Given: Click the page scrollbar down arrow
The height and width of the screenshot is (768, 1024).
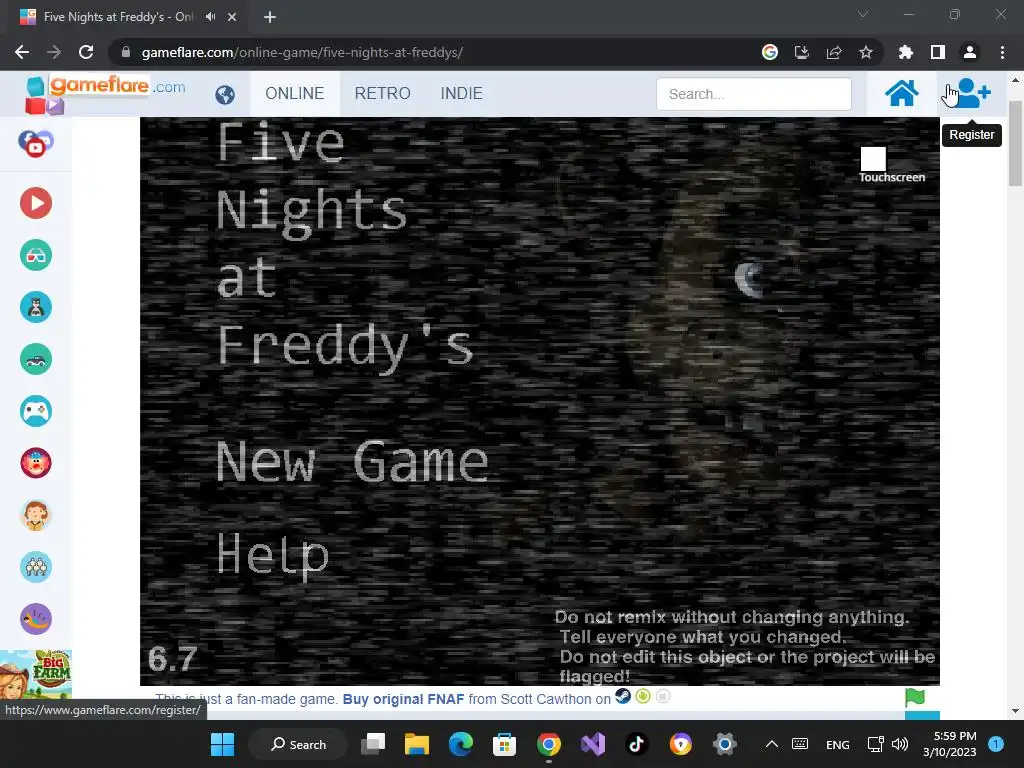Looking at the screenshot, I should click(1015, 711).
